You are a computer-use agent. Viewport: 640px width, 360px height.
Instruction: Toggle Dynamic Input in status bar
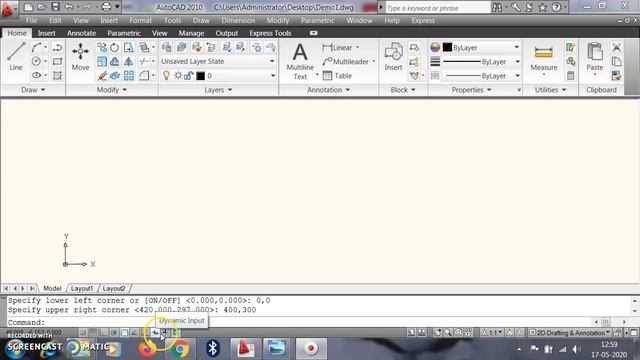click(156, 333)
